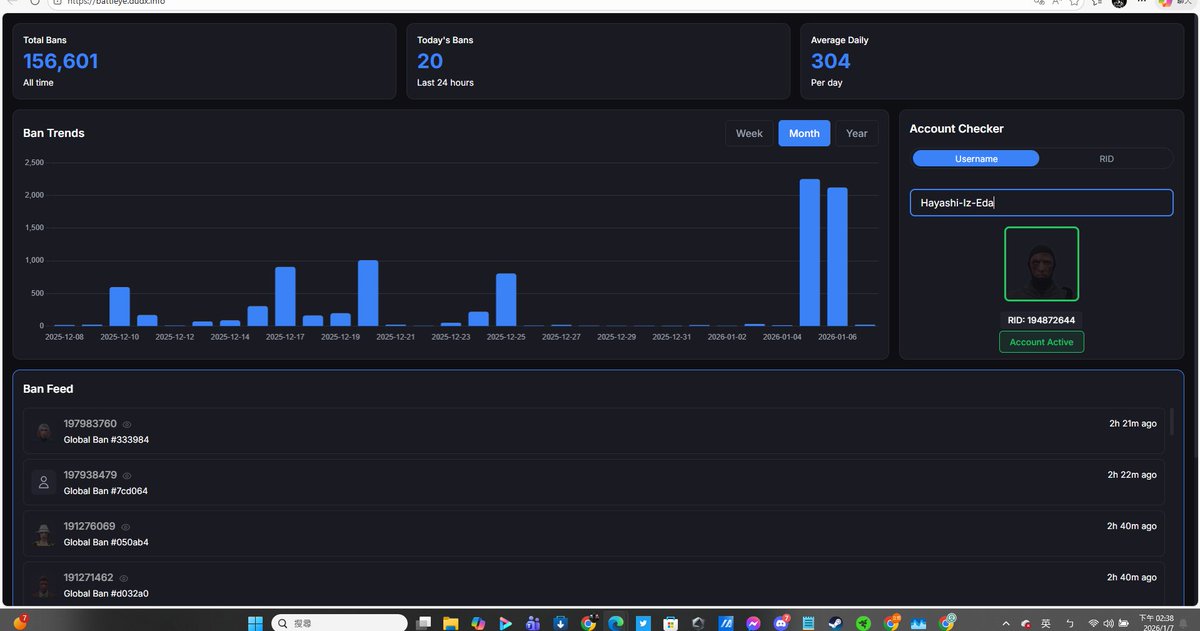Click the Ban Feed scrollbar thumb

[x=1171, y=420]
